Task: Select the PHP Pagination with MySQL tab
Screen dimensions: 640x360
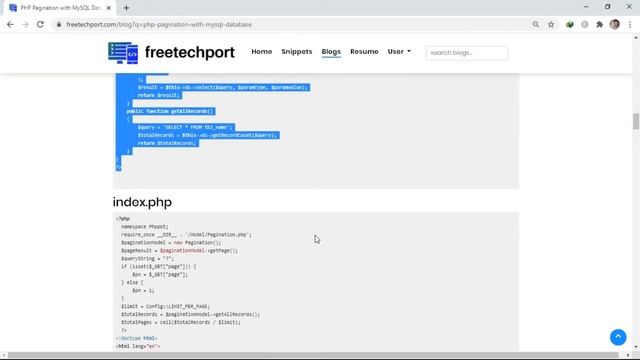Action: coord(60,8)
